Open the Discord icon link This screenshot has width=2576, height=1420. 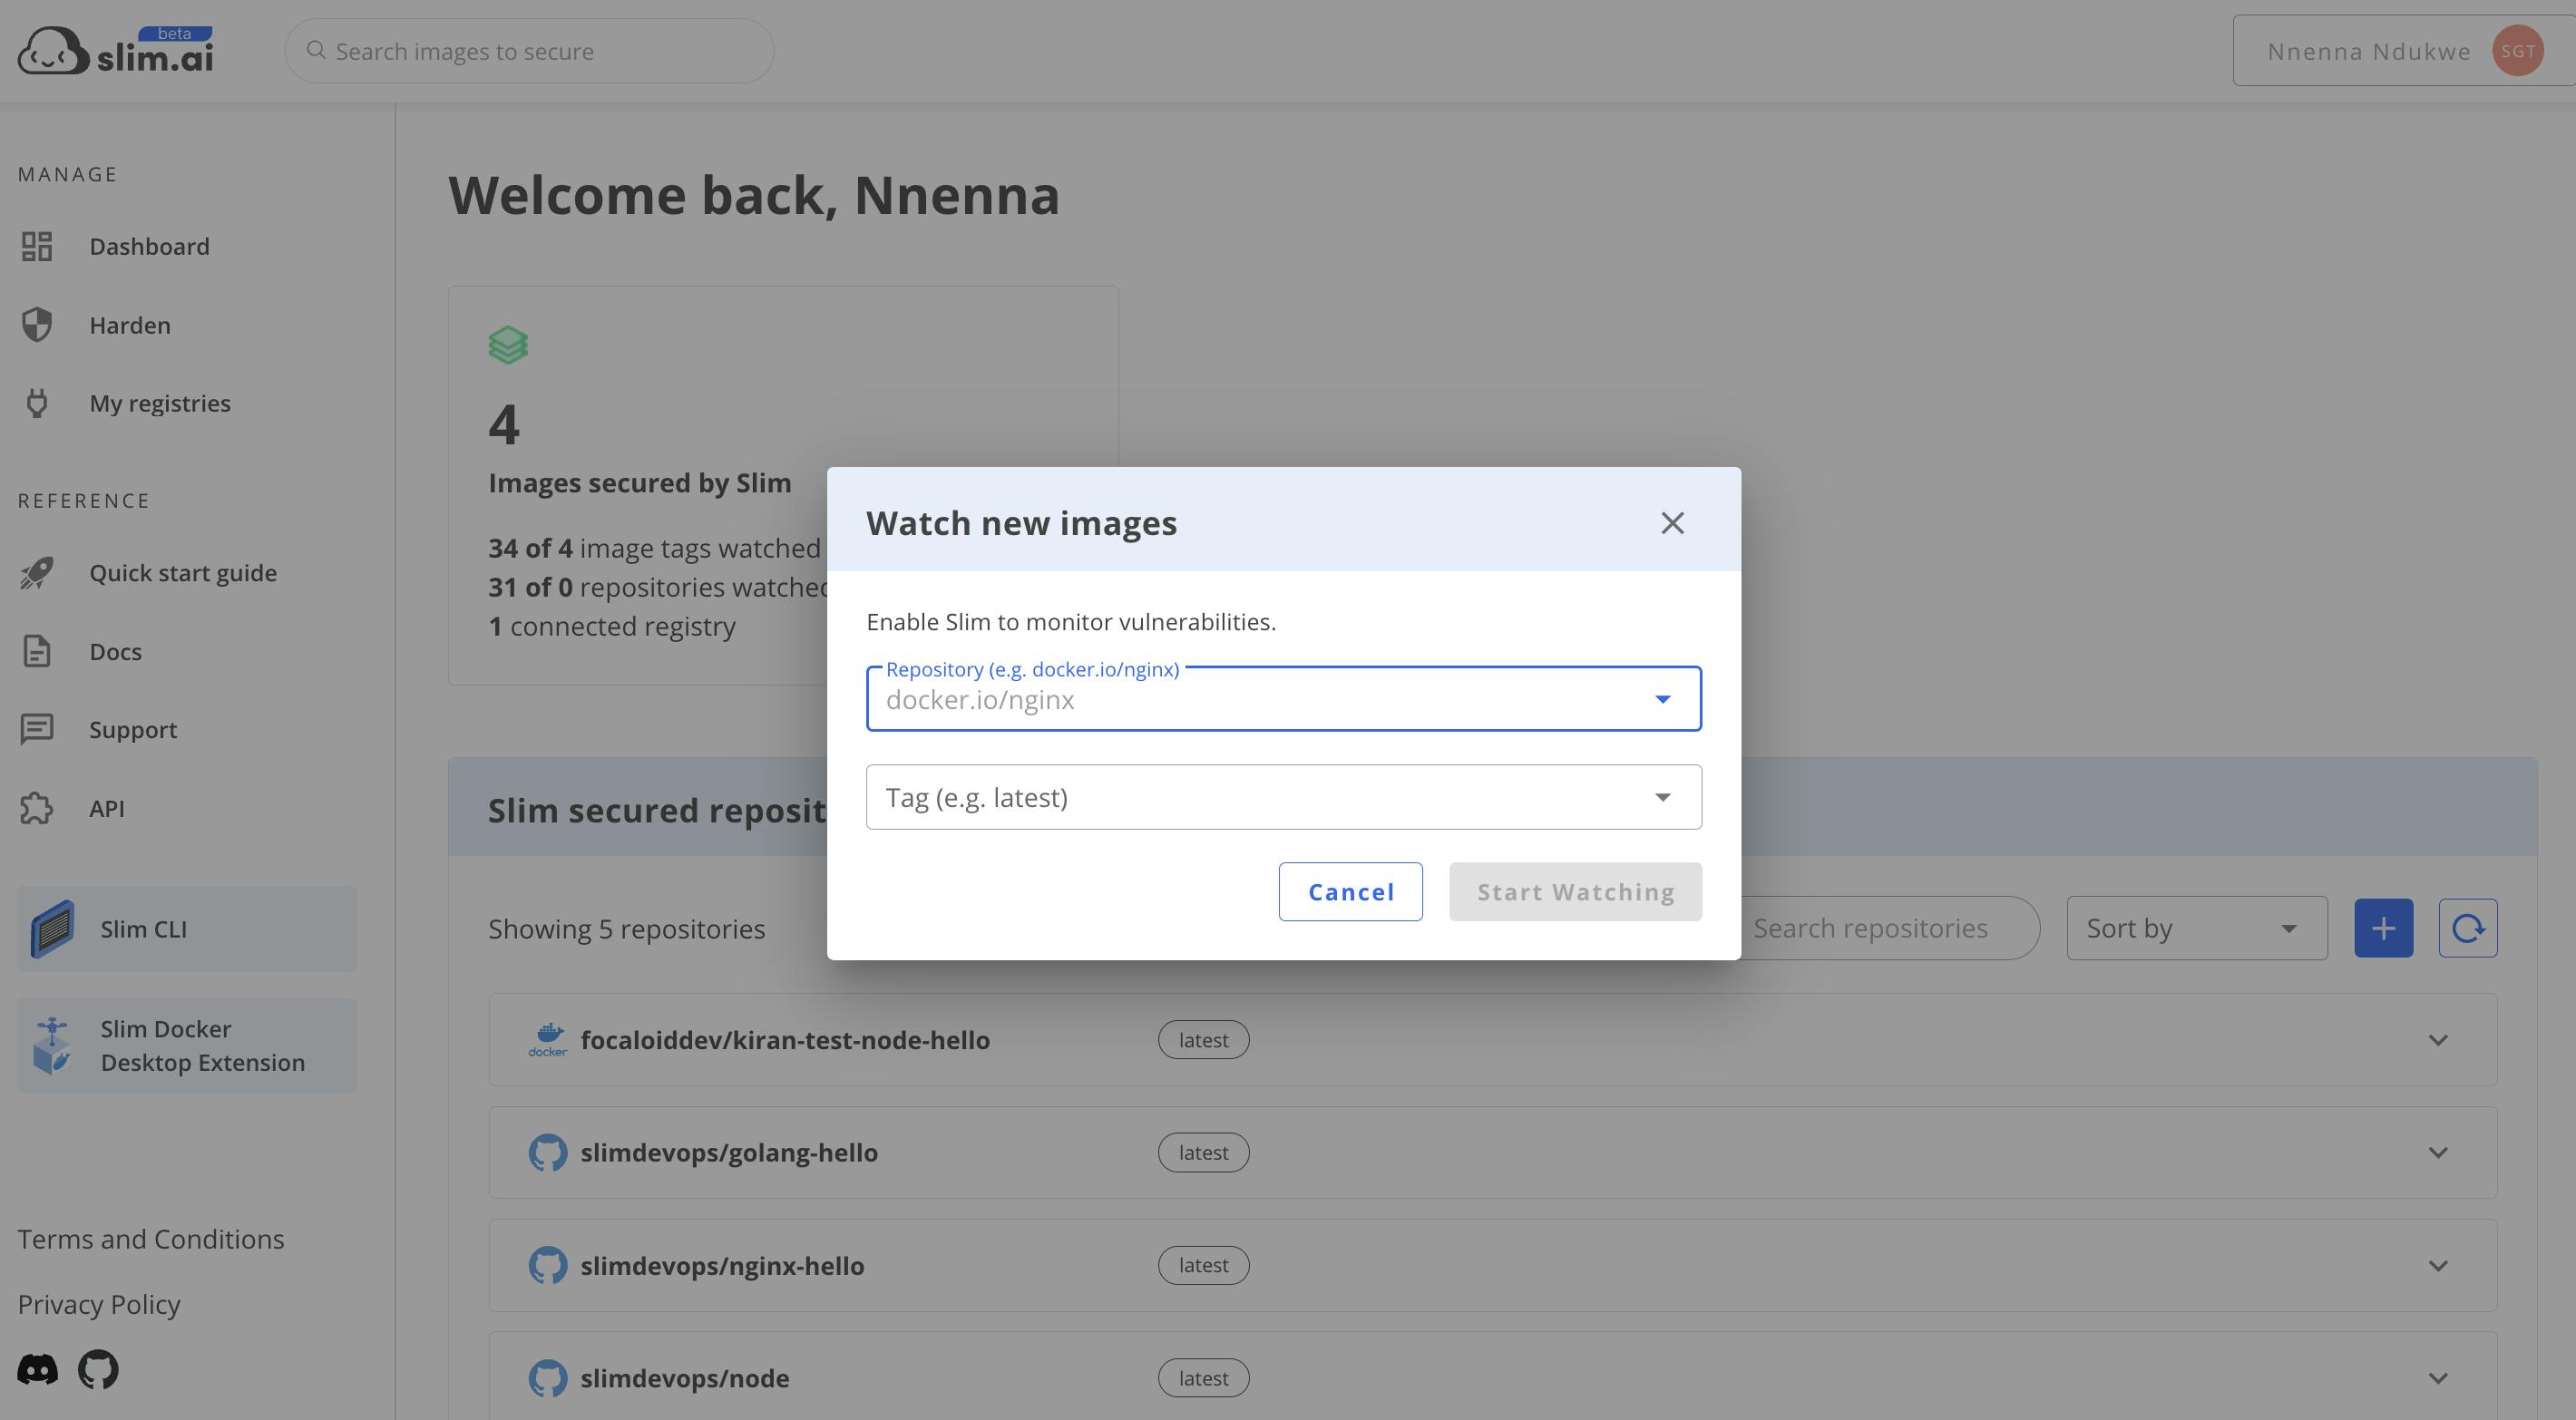[38, 1369]
